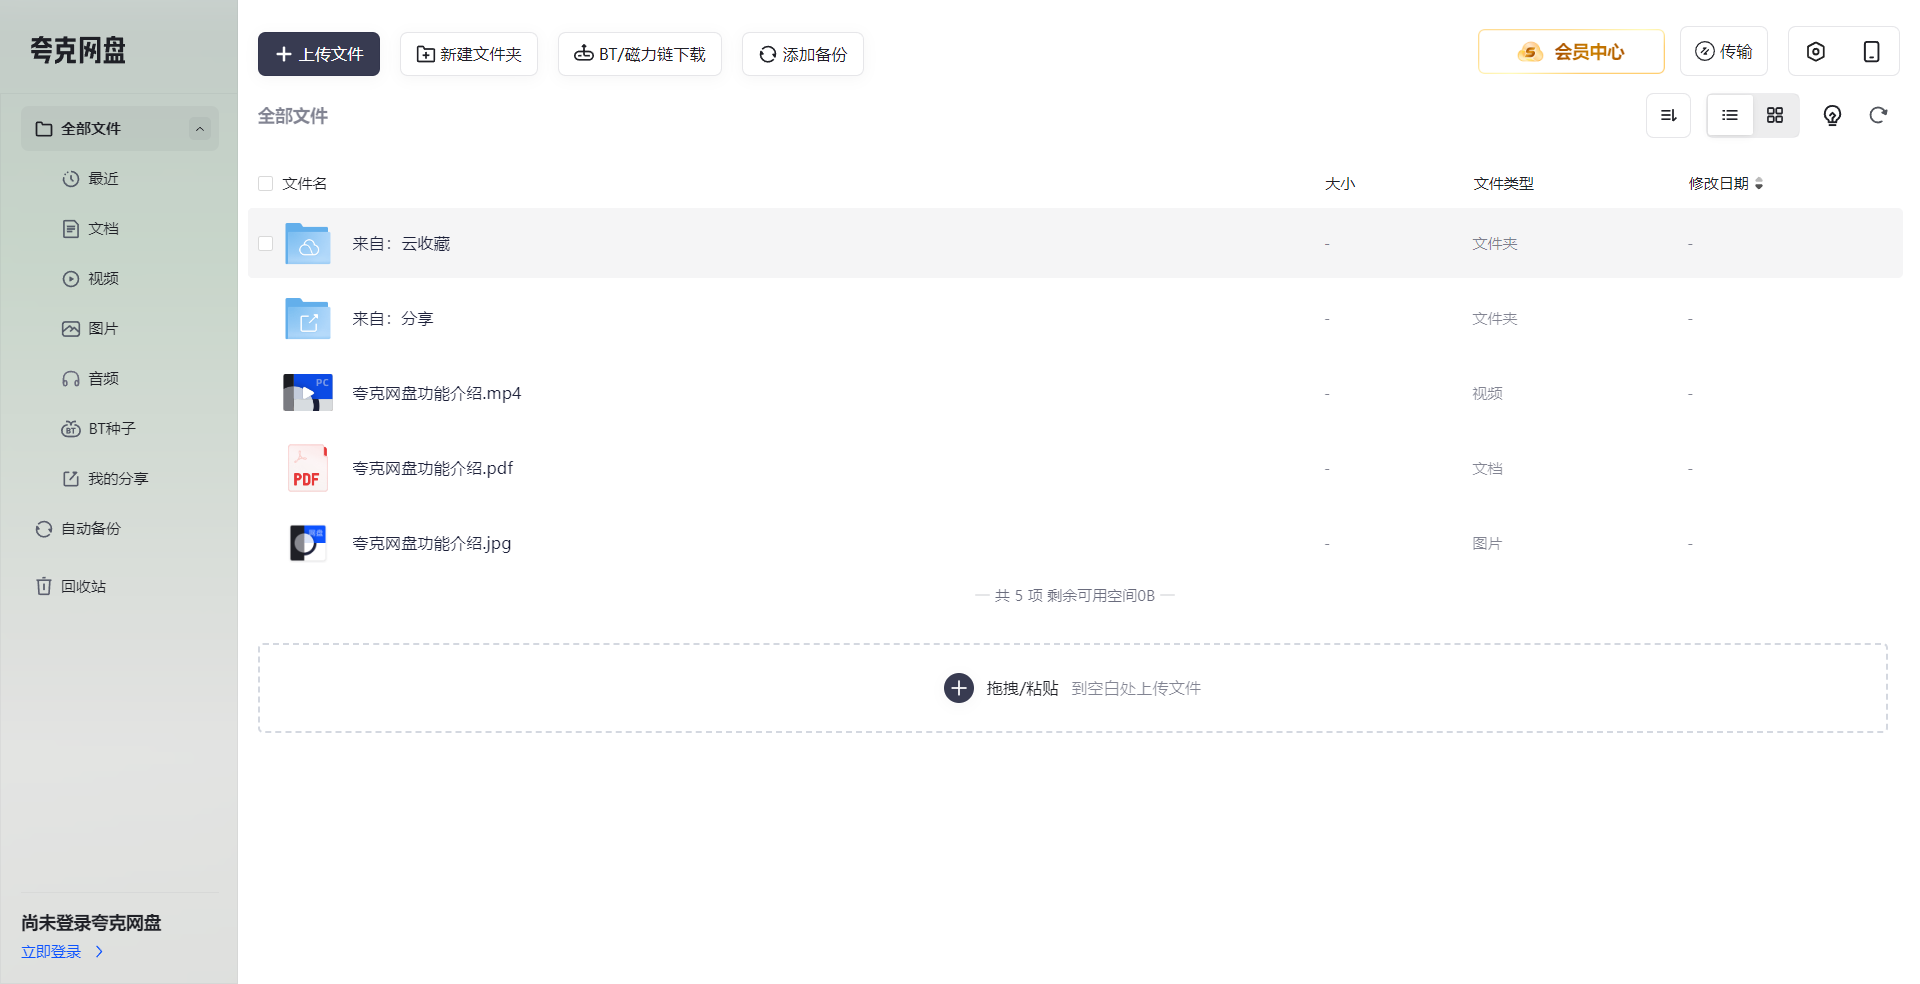This screenshot has height=984, width=1920.
Task: Click 文档 document icon in sidebar
Action: [71, 229]
